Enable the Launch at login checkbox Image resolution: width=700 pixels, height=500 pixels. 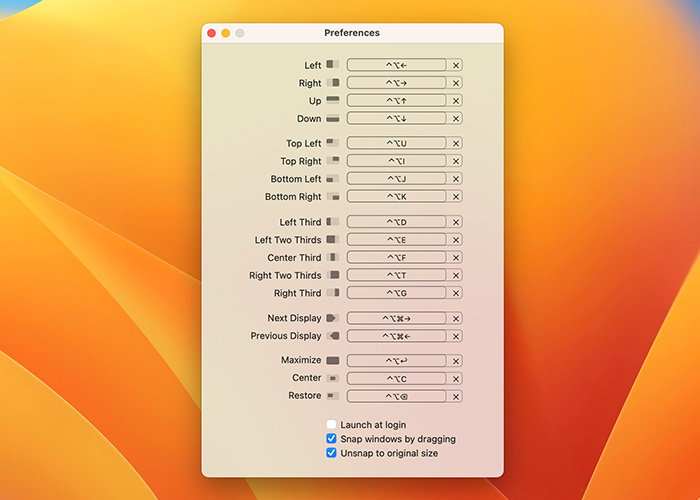pyautogui.click(x=331, y=424)
